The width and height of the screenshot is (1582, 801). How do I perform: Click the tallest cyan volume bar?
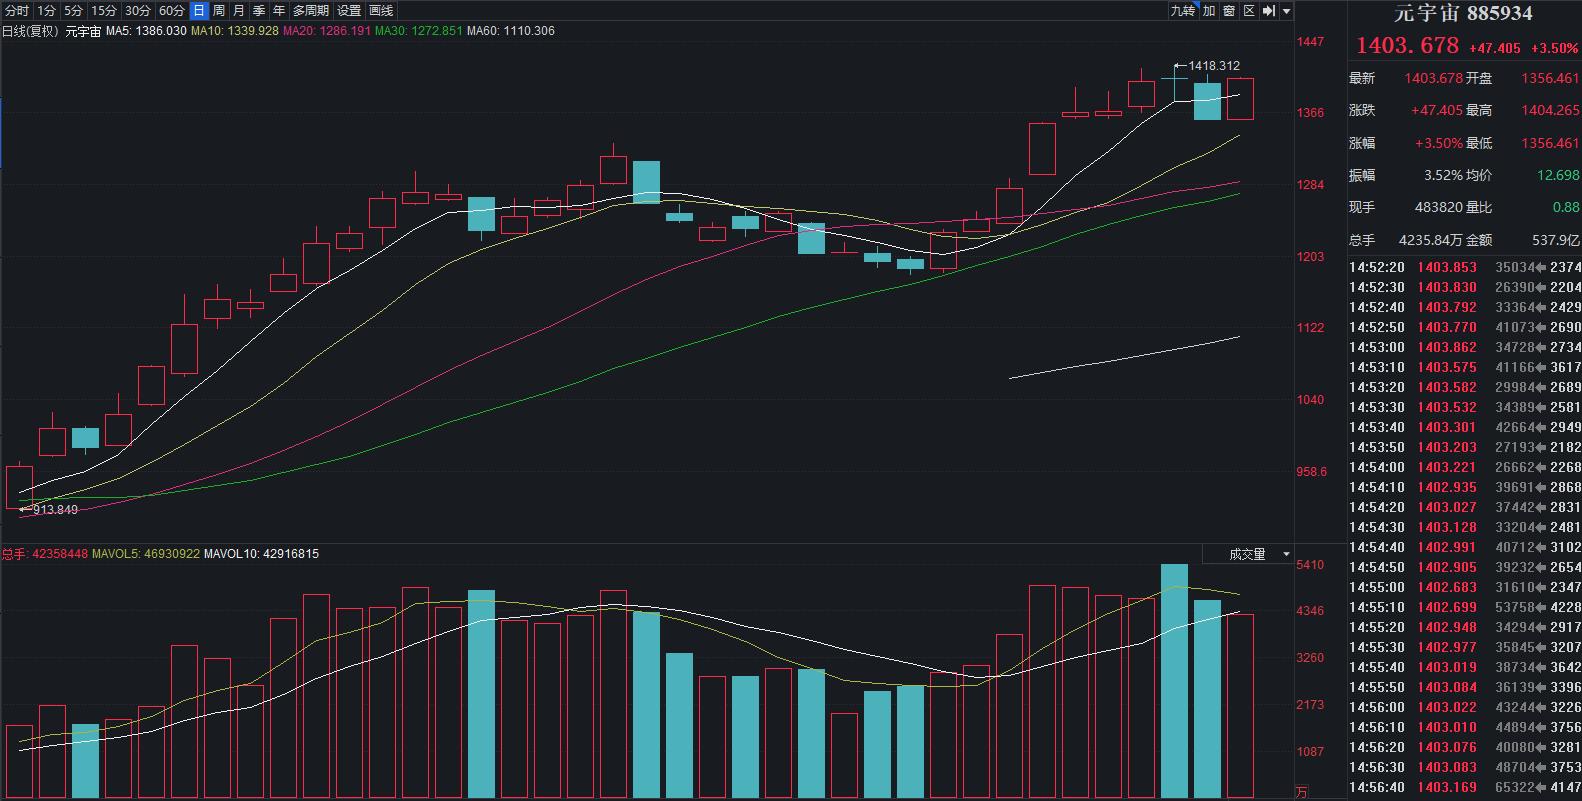coord(1174,680)
